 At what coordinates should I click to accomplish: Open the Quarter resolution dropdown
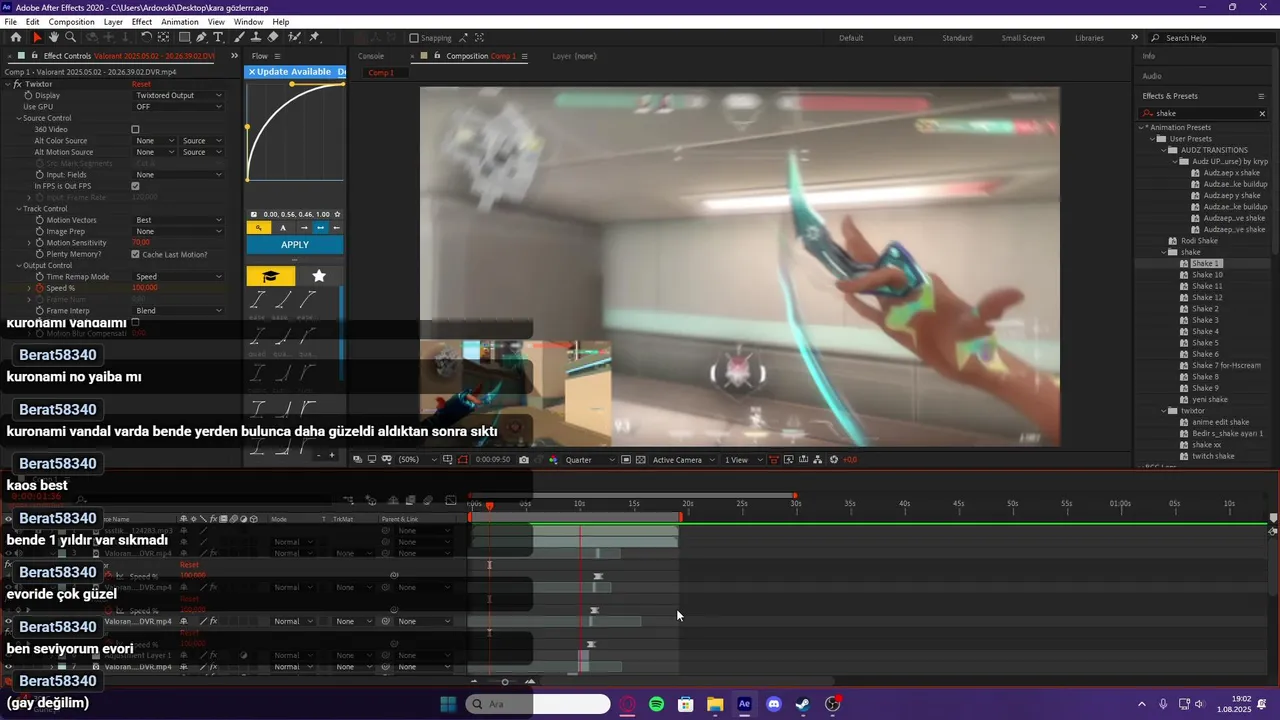591,460
